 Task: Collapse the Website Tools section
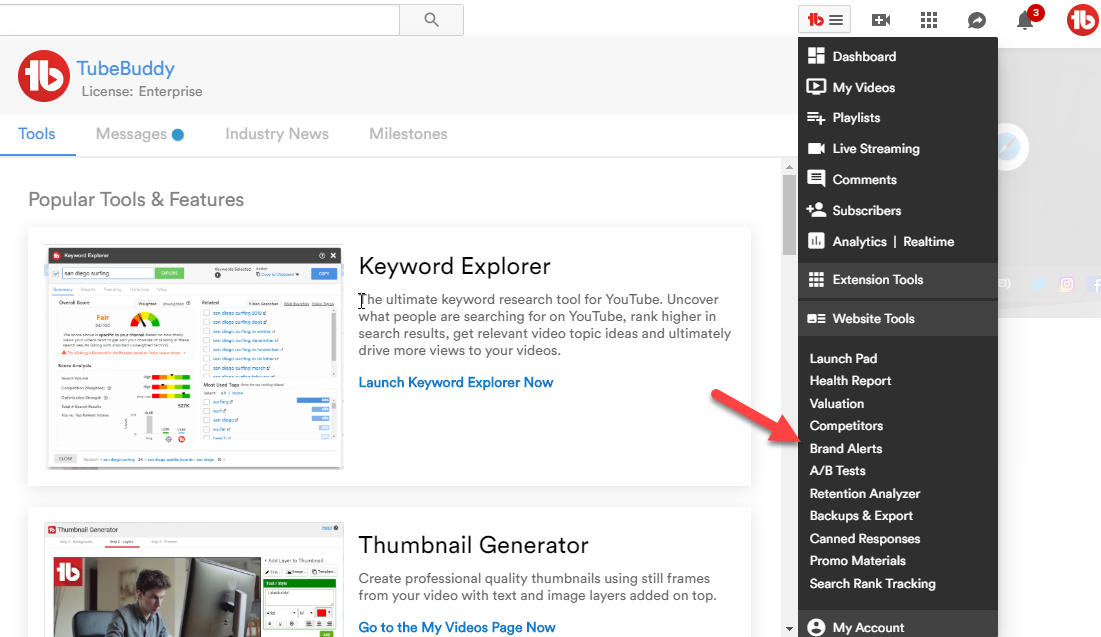coord(873,319)
